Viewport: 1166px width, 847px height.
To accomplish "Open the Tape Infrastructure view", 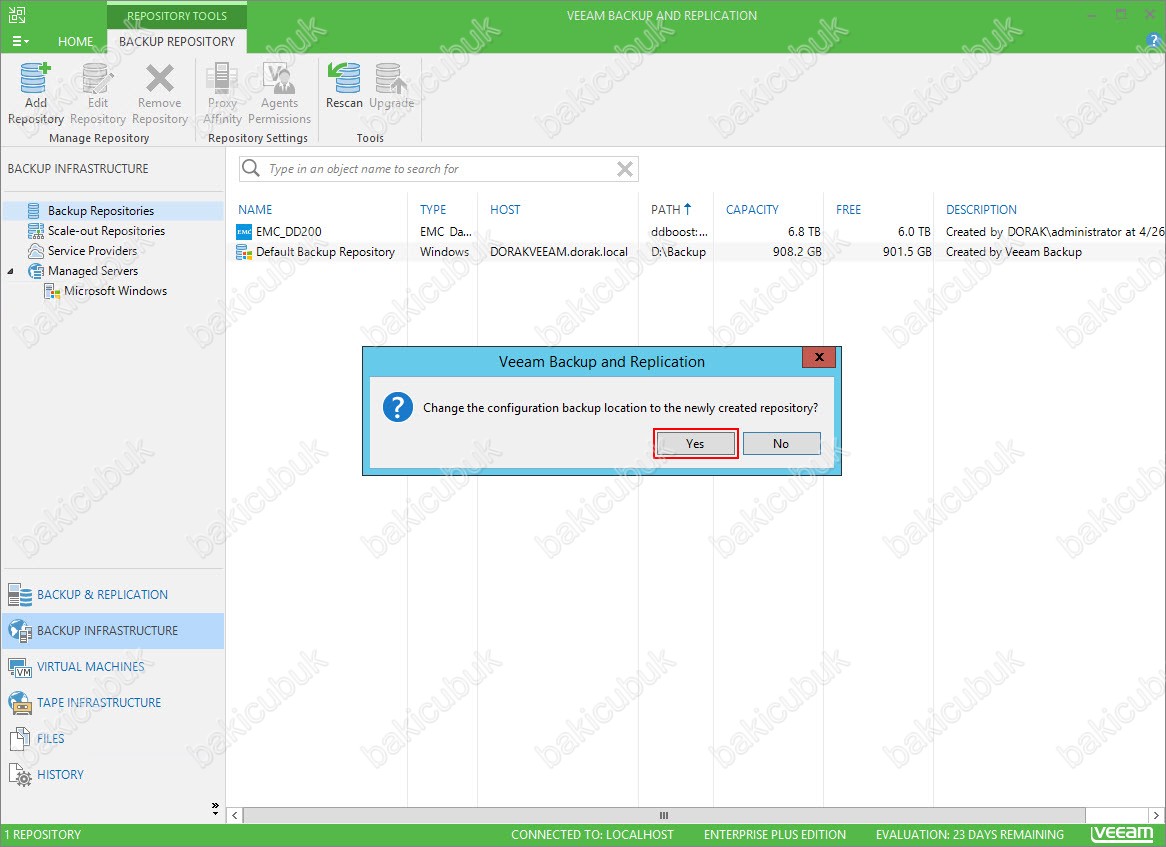I will click(112, 702).
